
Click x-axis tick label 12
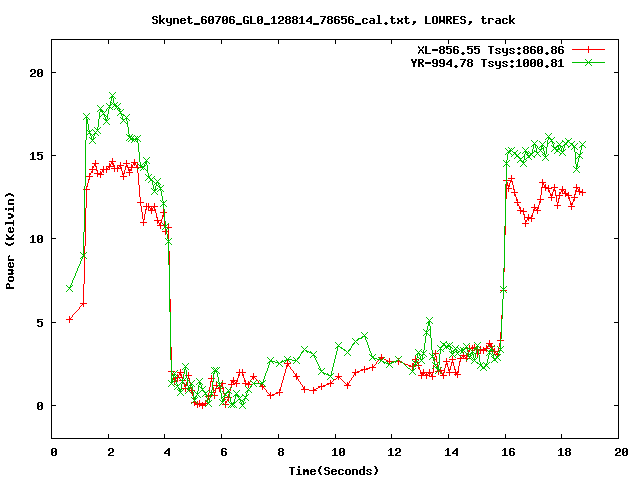(x=394, y=452)
